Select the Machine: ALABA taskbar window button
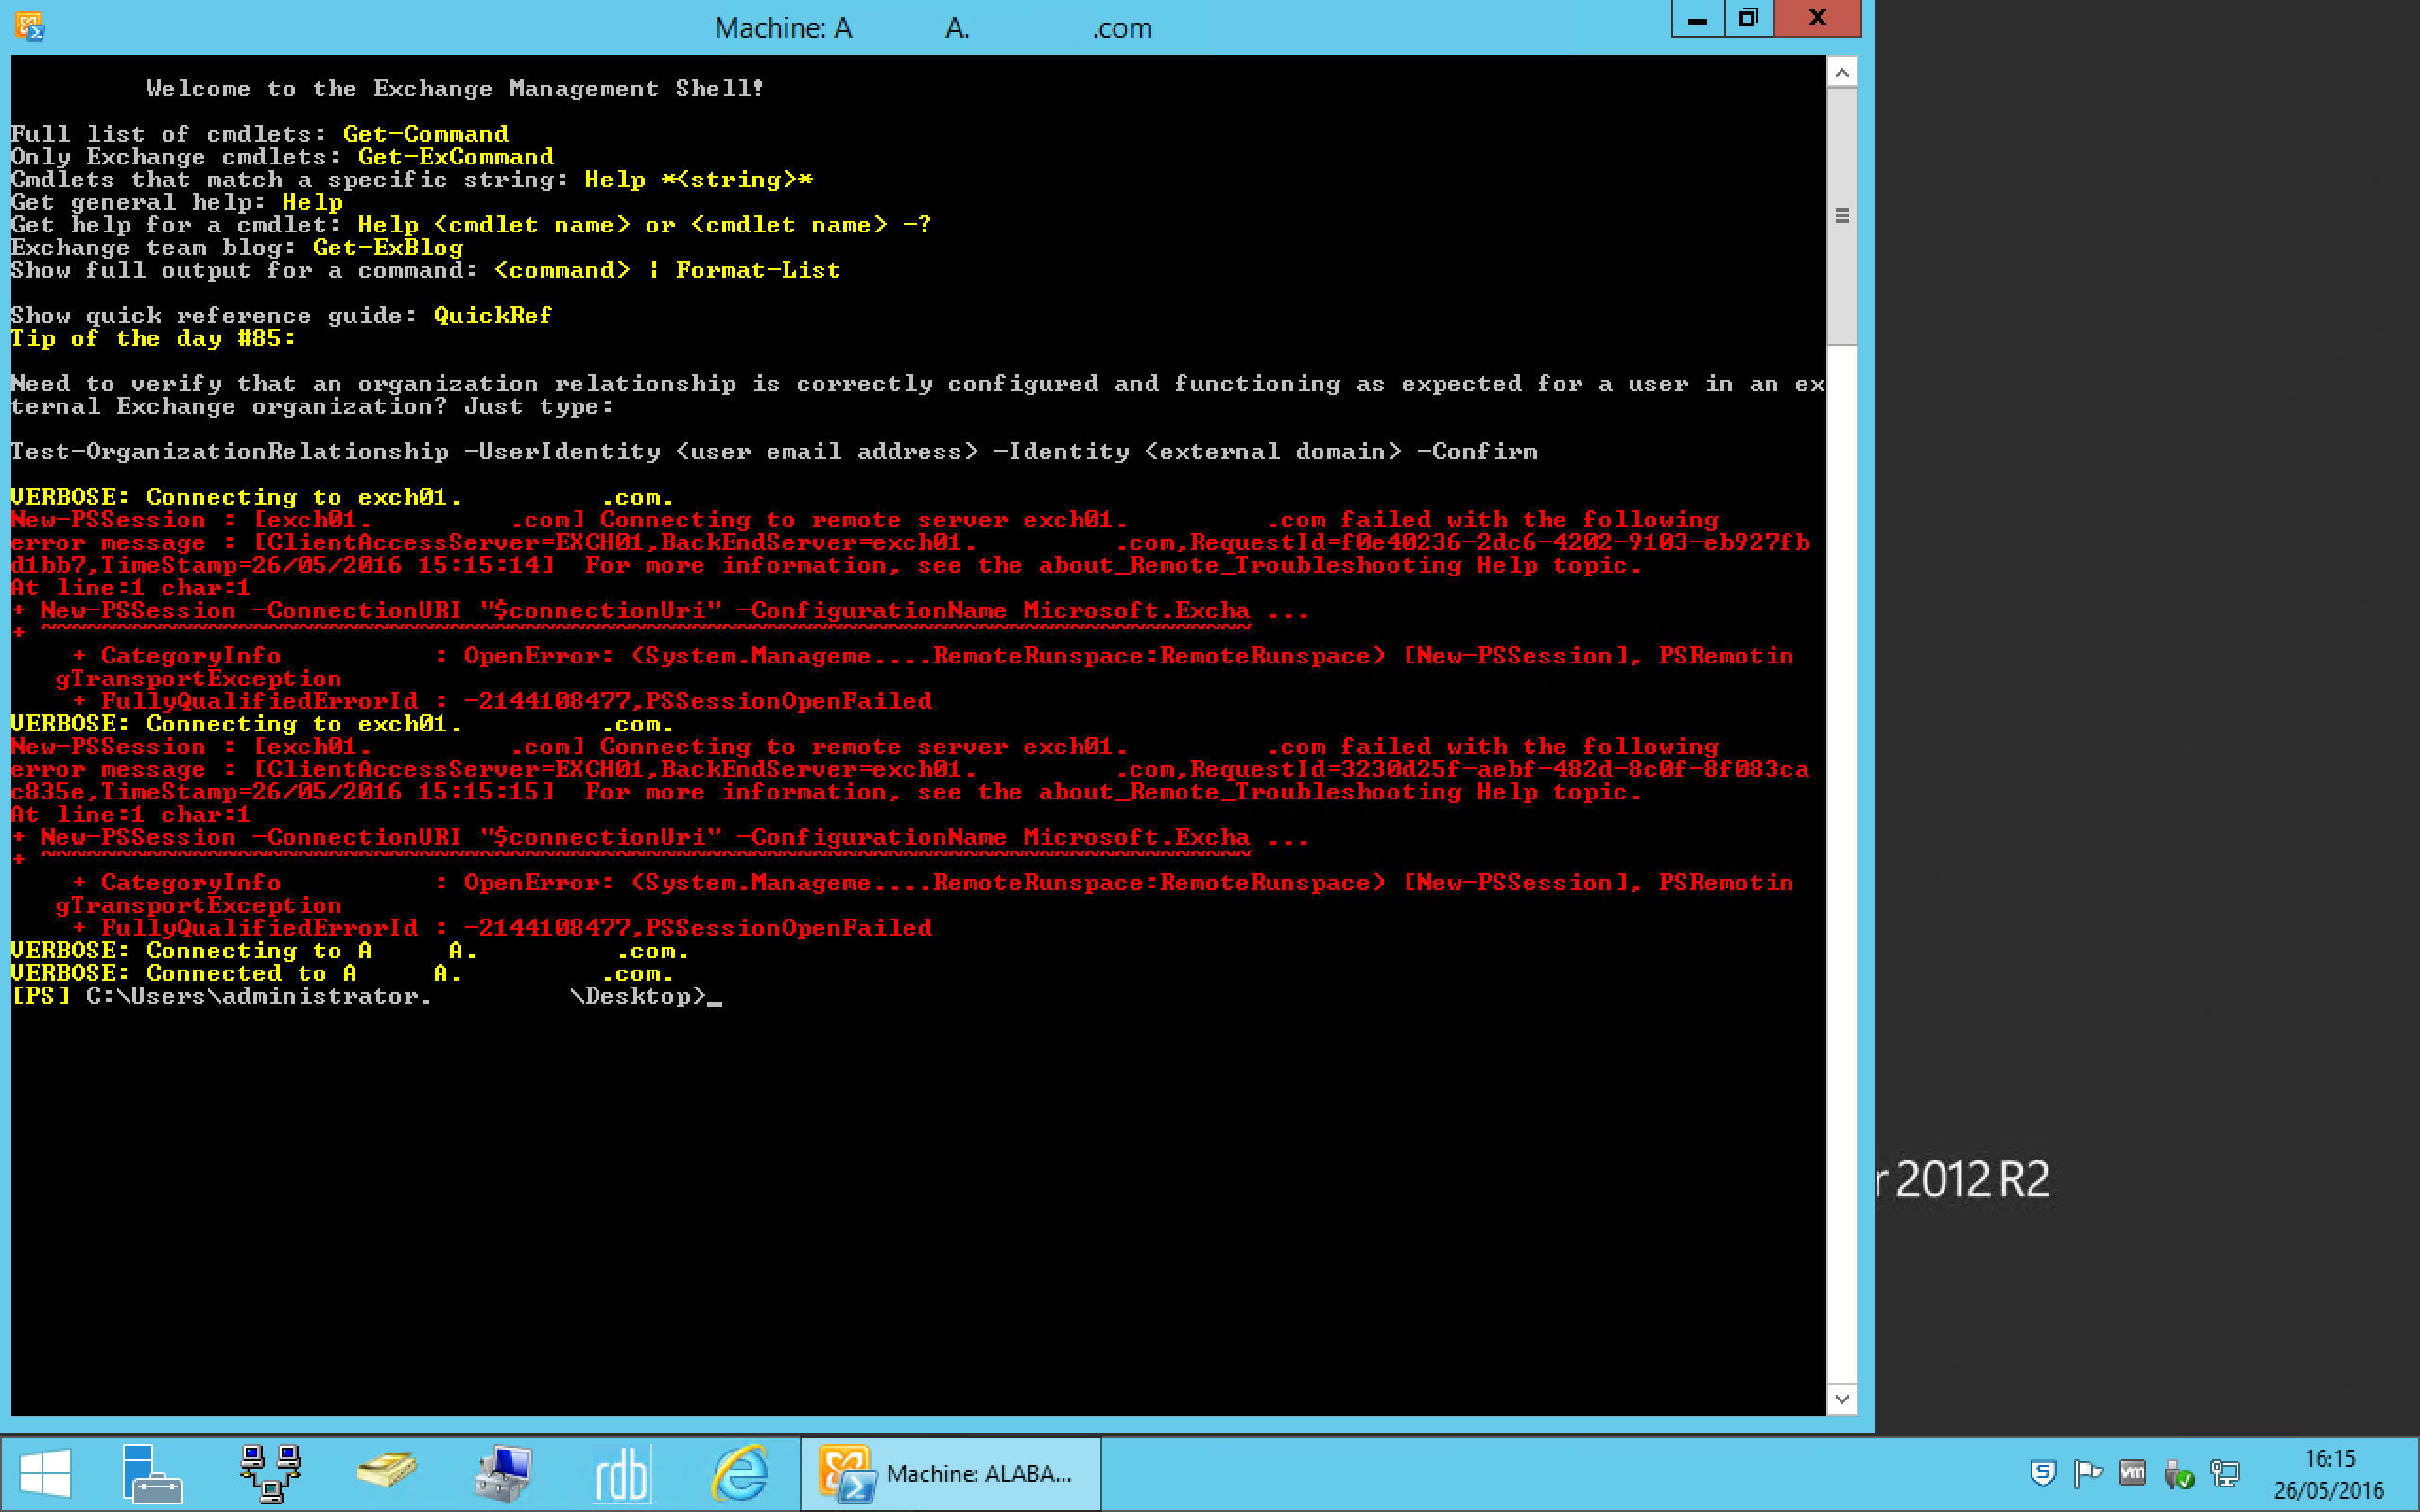 [x=948, y=1472]
